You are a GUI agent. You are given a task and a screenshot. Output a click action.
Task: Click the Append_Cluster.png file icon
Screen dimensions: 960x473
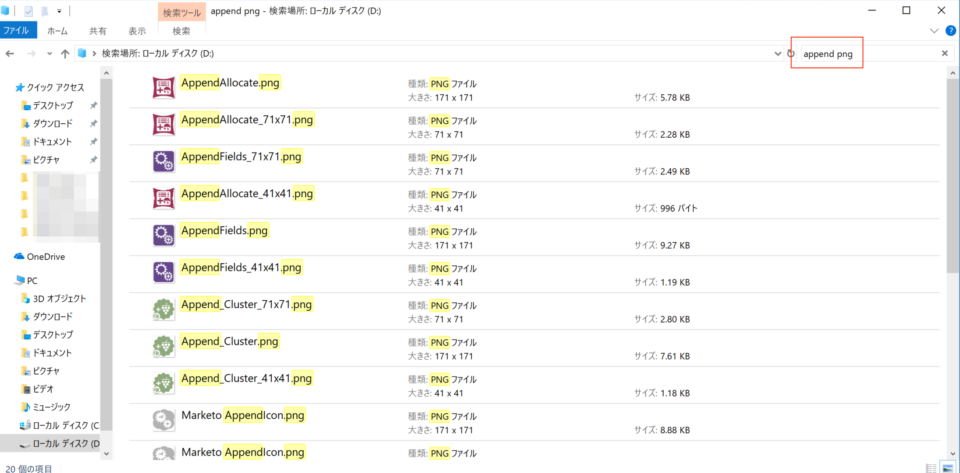pos(163,346)
